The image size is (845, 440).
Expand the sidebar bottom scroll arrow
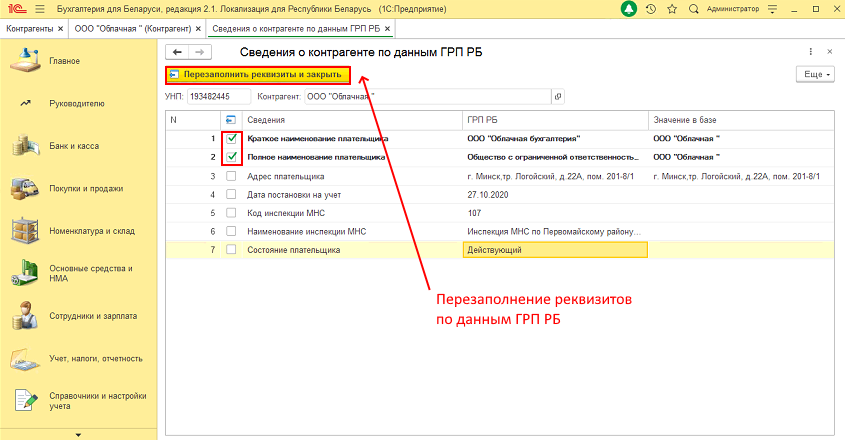coord(78,435)
